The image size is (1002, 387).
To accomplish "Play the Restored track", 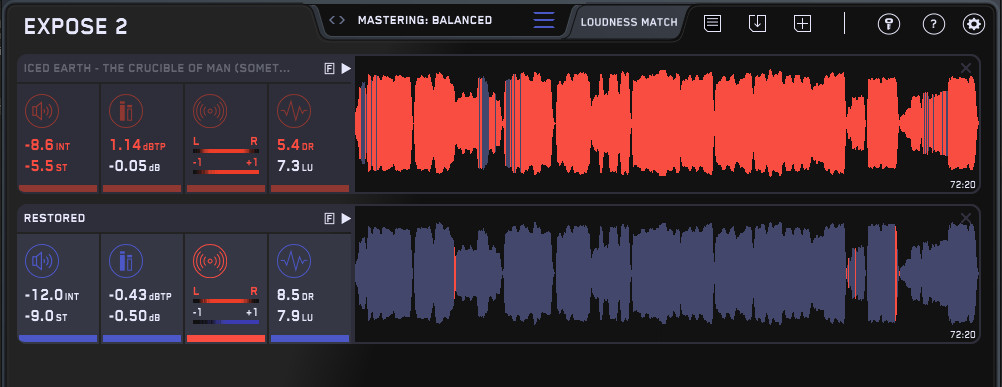I will click(x=346, y=218).
